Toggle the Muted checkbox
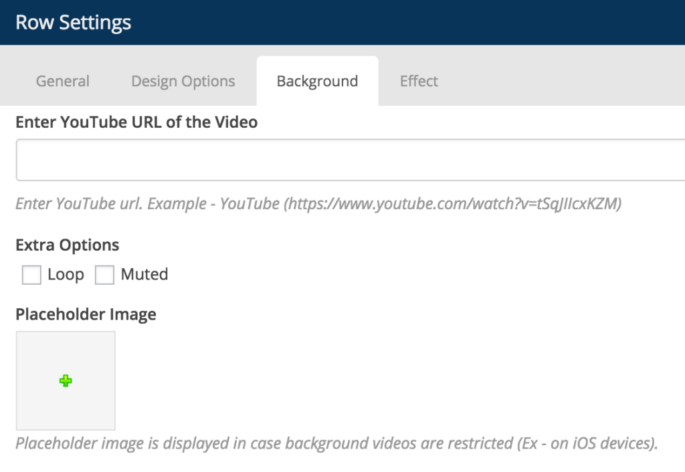The image size is (685, 472). [x=105, y=274]
